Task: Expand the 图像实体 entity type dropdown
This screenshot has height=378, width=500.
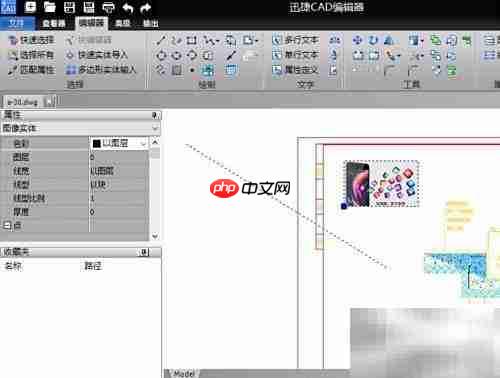Action: point(155,128)
